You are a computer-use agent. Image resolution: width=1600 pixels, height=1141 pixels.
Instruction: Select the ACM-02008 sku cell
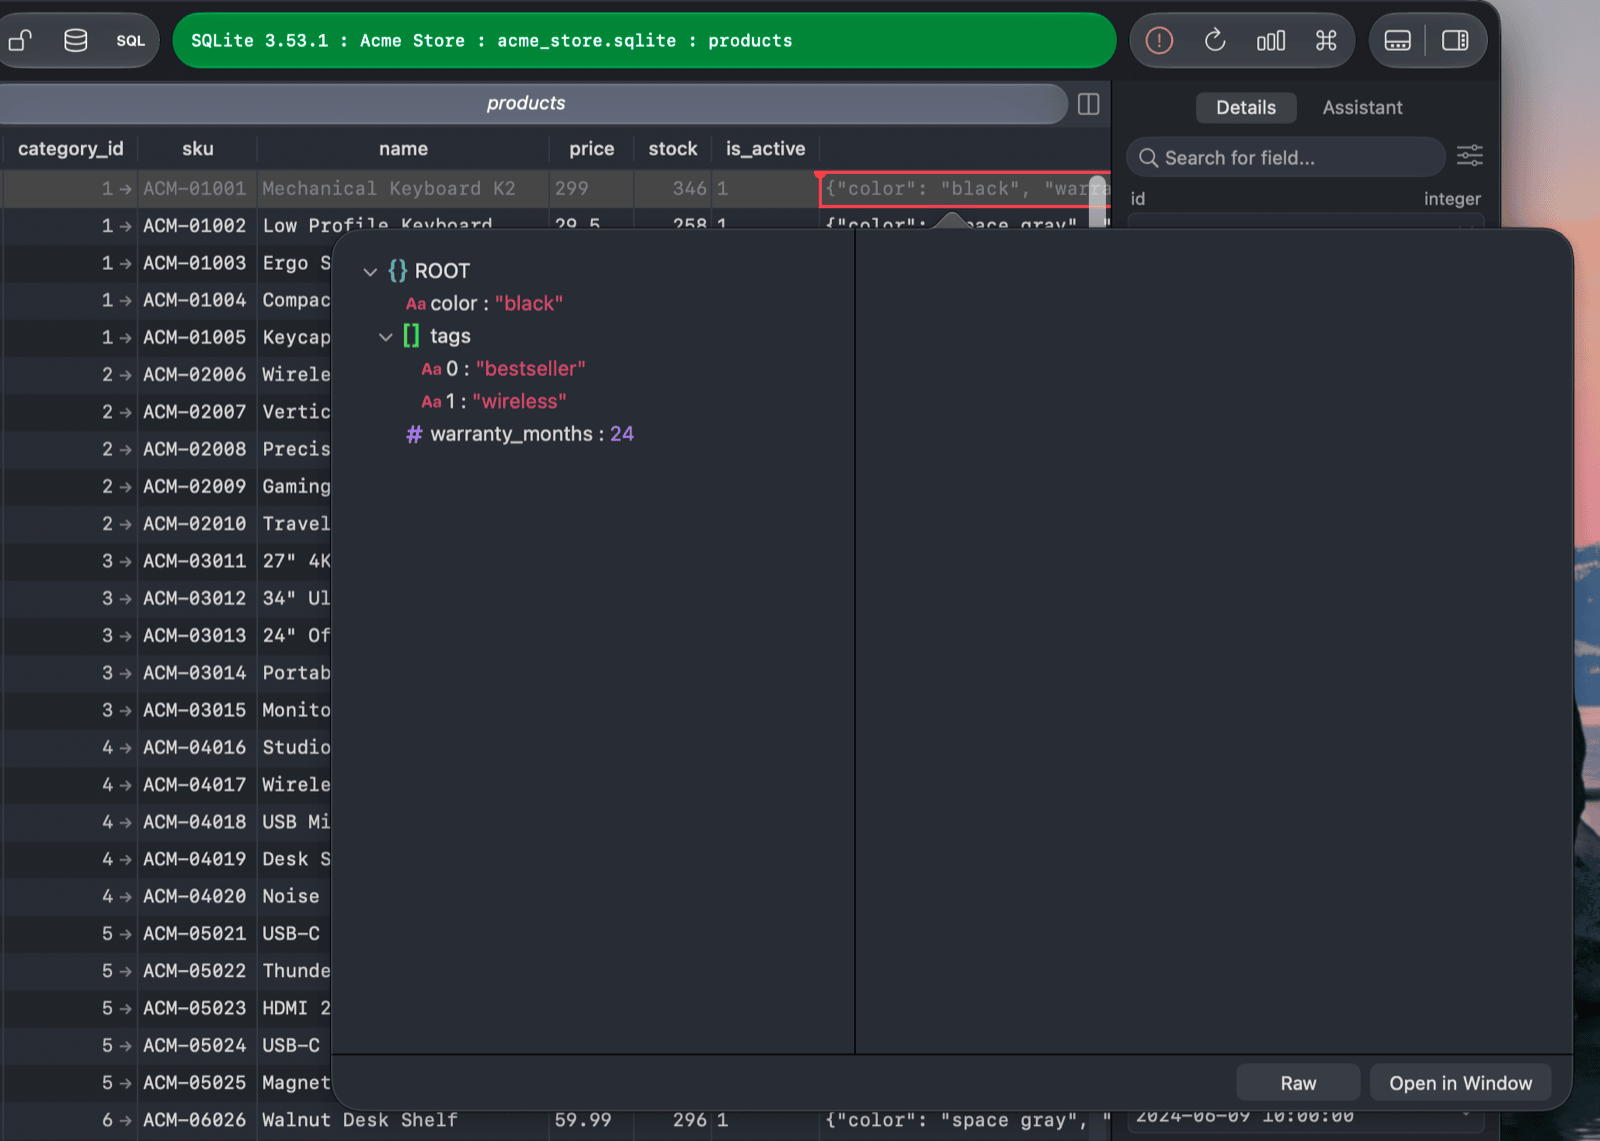195,450
